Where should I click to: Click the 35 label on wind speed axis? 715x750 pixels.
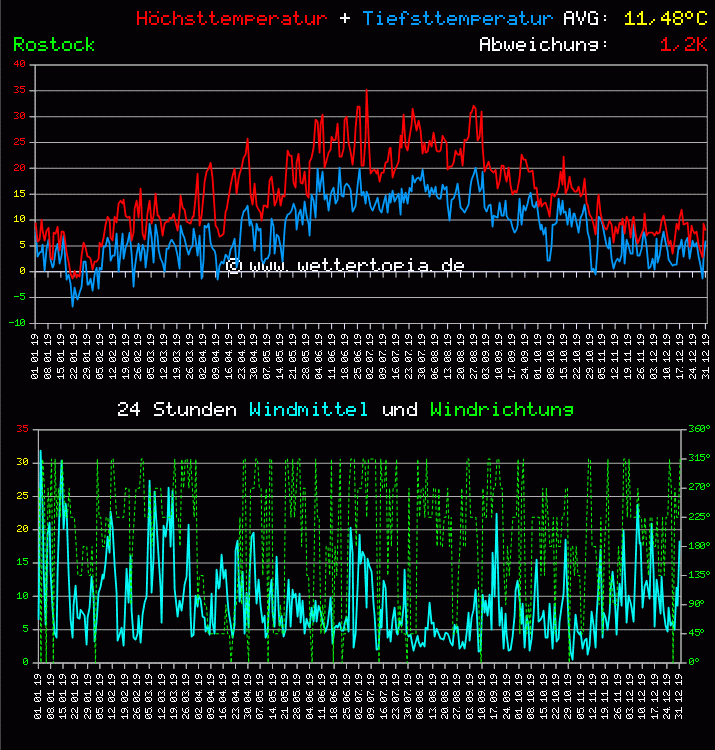[x=22, y=429]
